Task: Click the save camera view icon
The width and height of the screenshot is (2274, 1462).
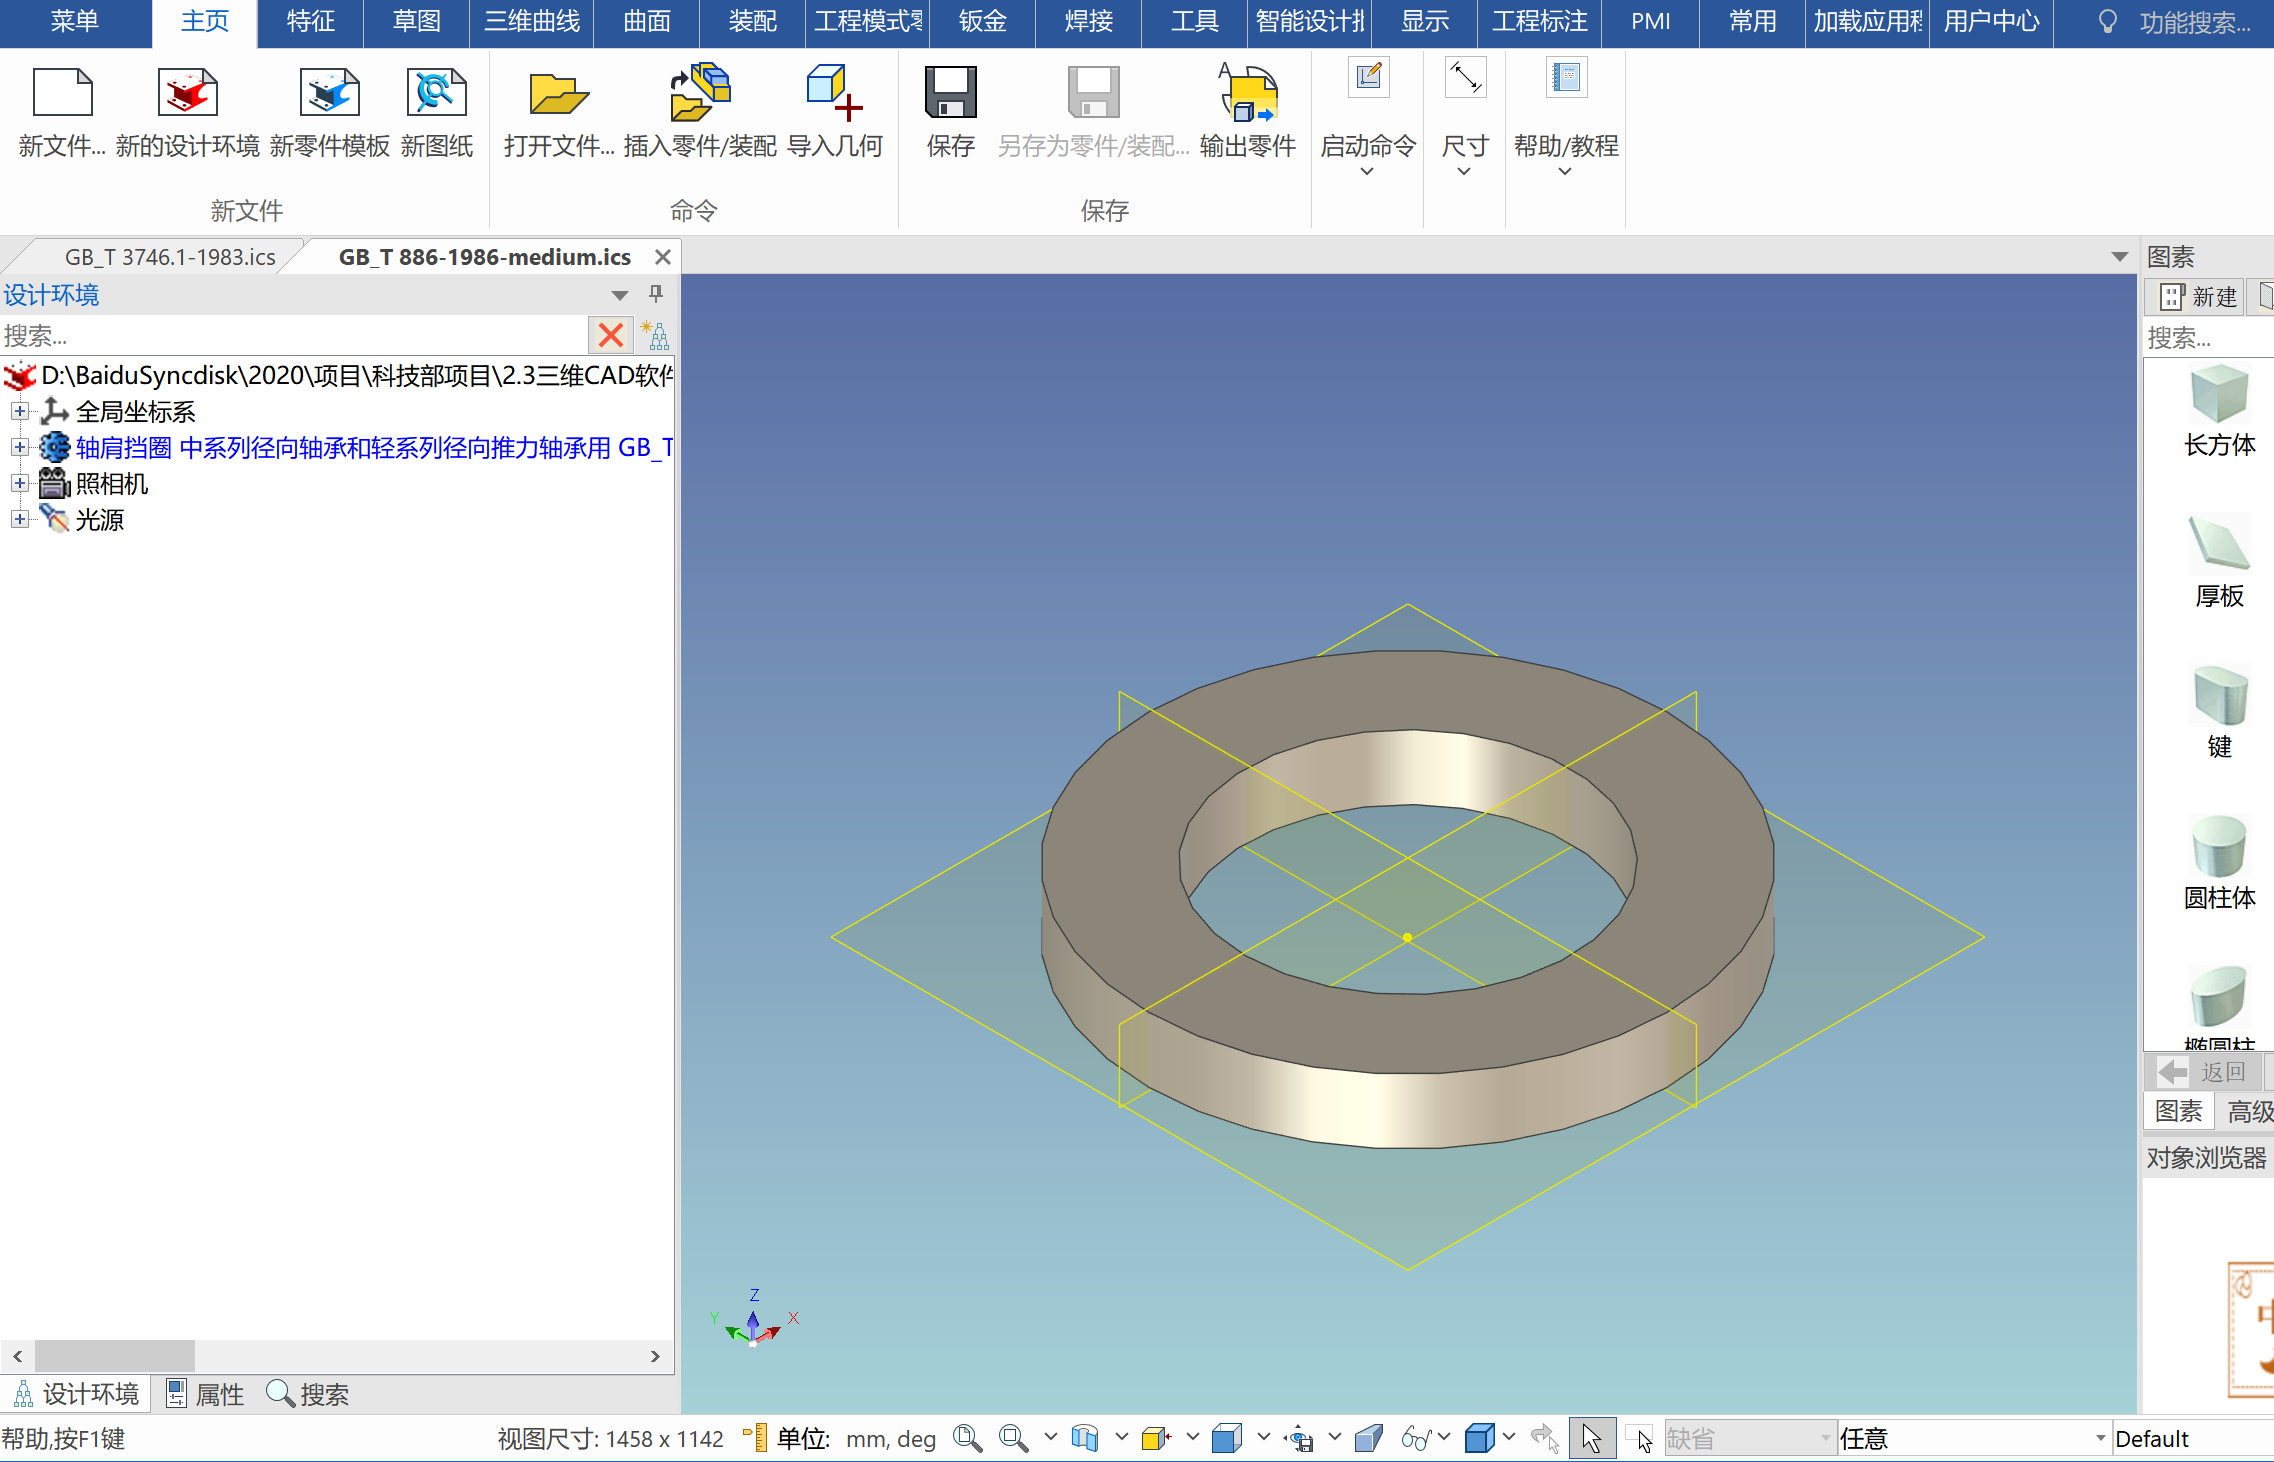Action: point(1299,1438)
